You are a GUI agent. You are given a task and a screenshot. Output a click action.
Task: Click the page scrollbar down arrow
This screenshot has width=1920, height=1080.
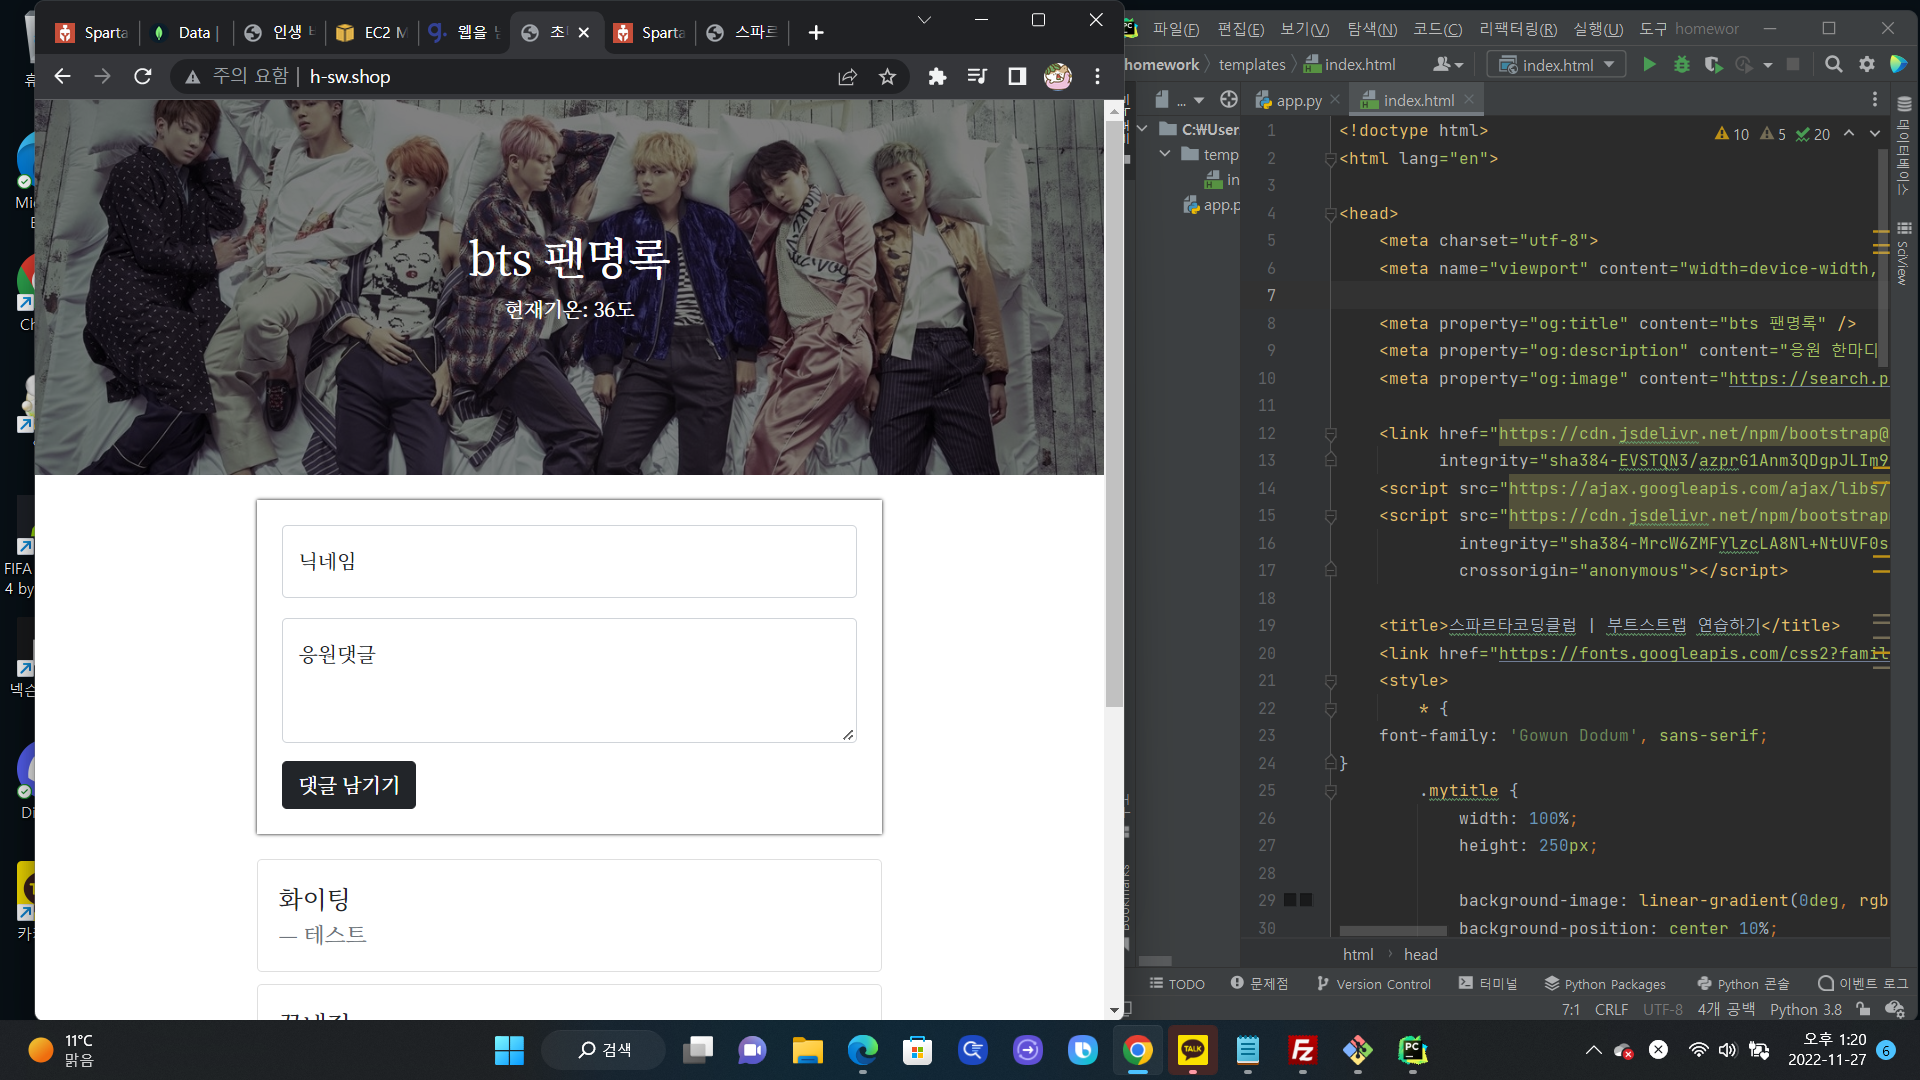1115,1010
